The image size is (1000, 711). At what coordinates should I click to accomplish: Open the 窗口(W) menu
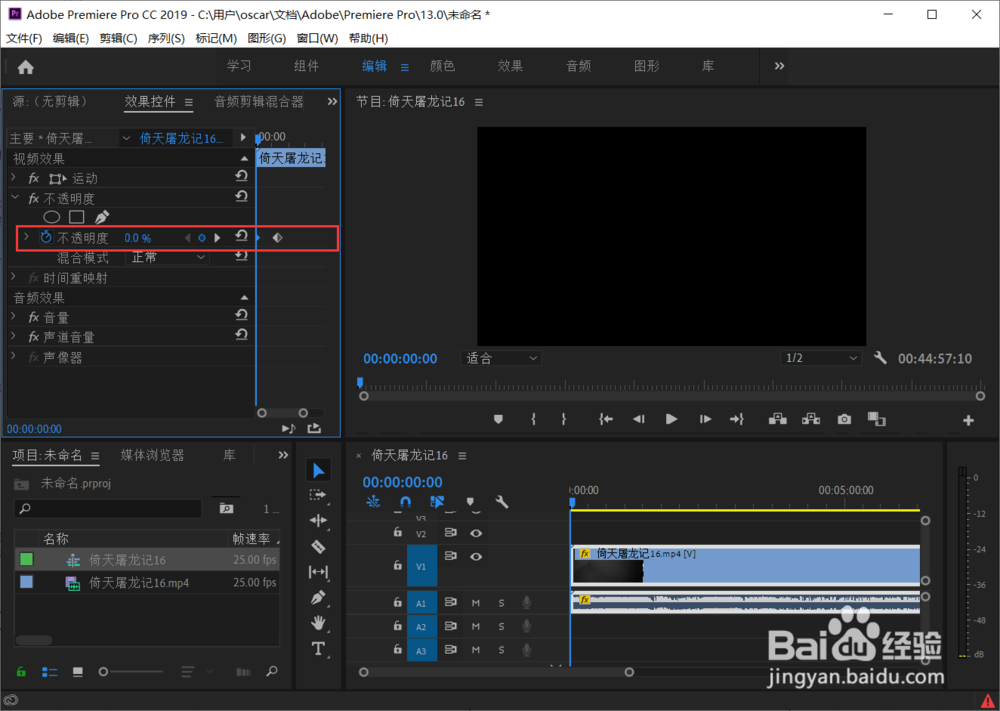click(317, 38)
